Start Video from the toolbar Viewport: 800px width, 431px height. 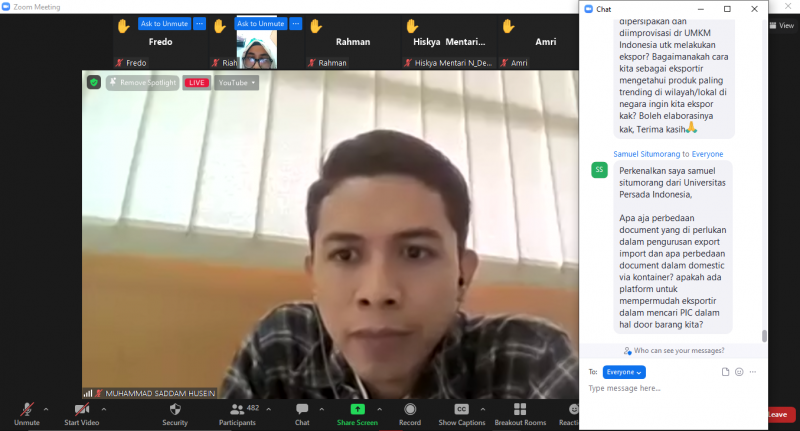point(82,414)
